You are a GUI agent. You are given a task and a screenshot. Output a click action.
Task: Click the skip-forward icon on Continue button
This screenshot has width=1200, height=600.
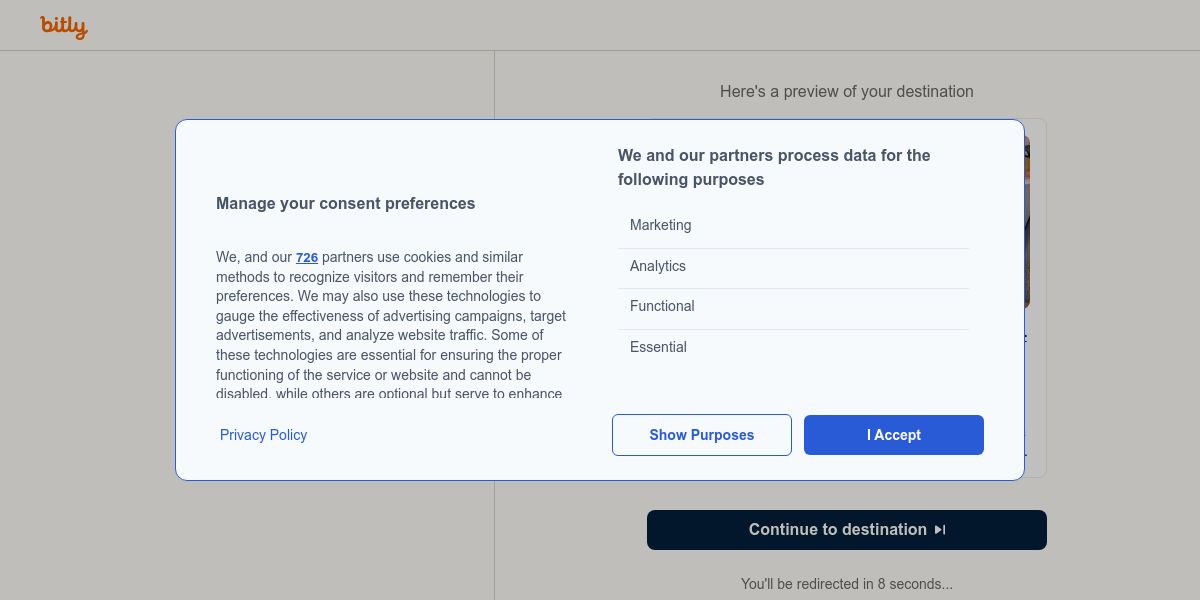pos(940,530)
